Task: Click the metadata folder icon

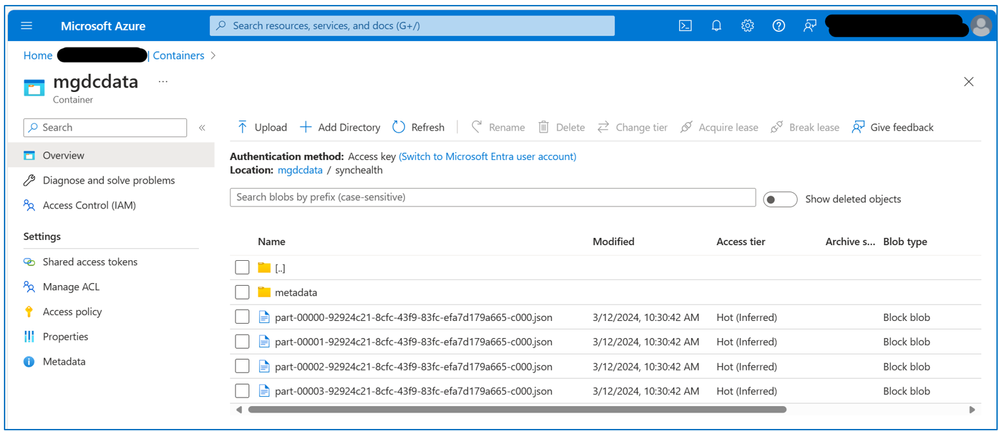Action: tap(264, 292)
